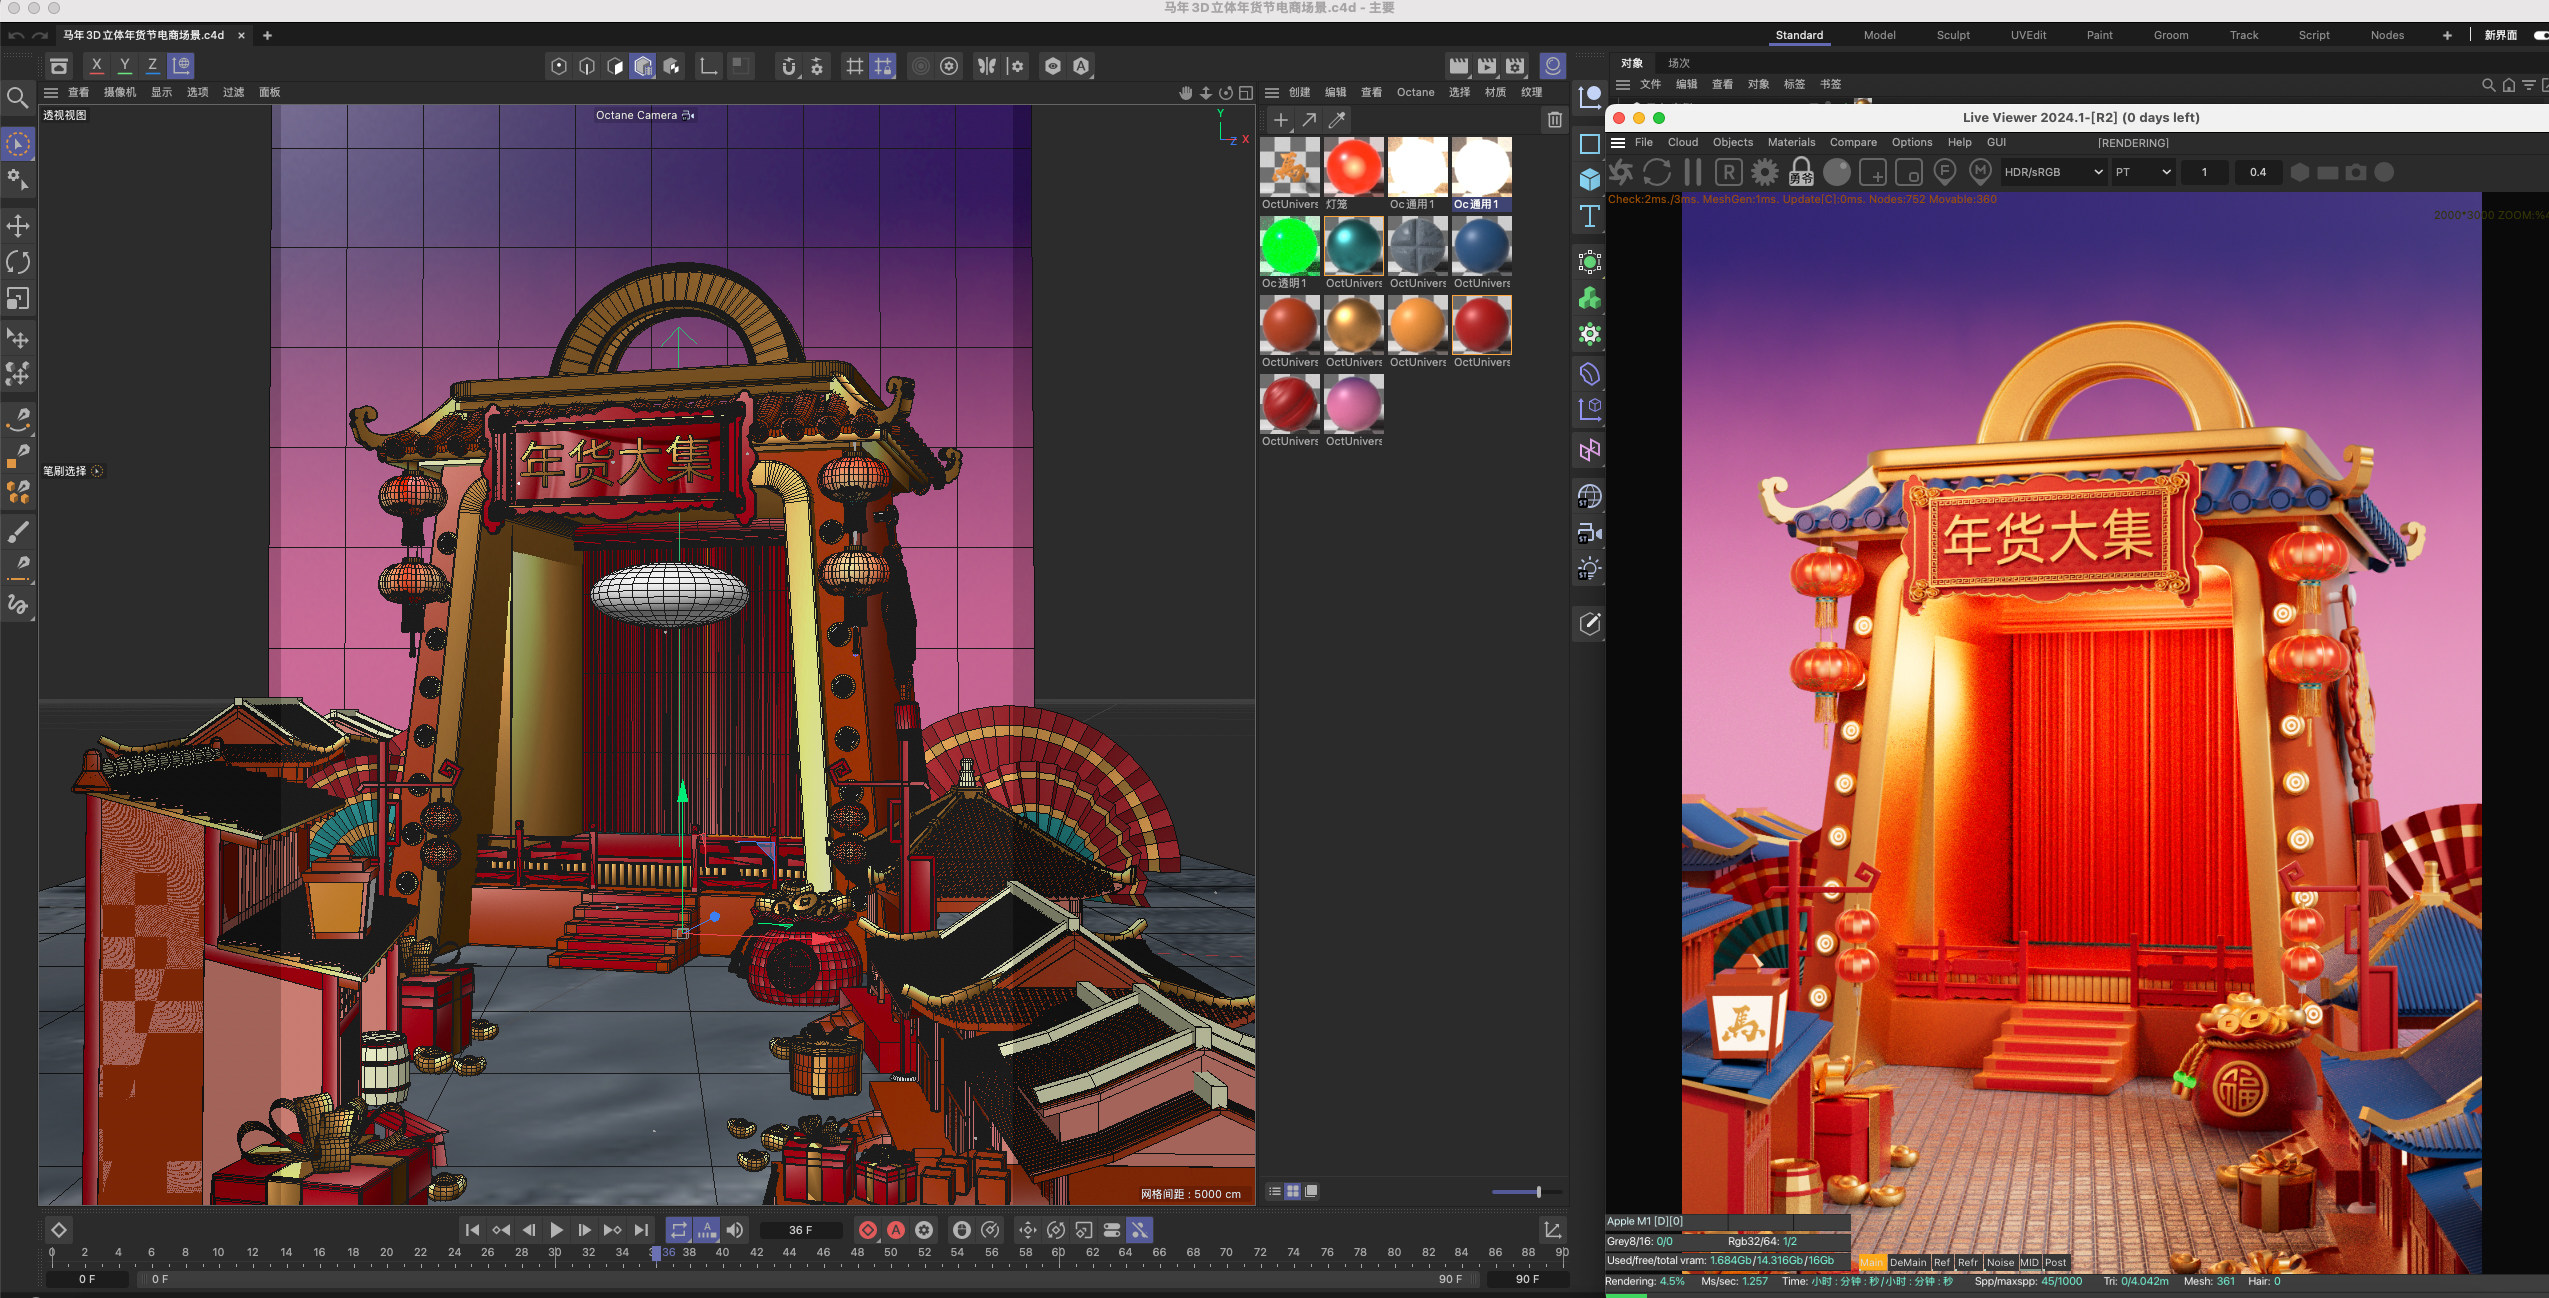Click the restart render refresh icon
Image resolution: width=2549 pixels, height=1298 pixels.
tap(1657, 172)
